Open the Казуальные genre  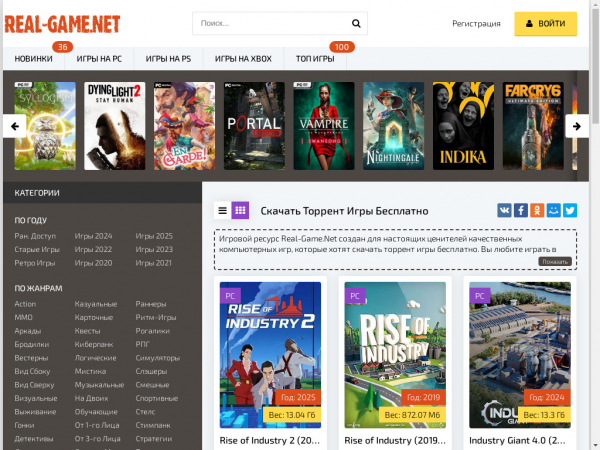(x=96, y=304)
